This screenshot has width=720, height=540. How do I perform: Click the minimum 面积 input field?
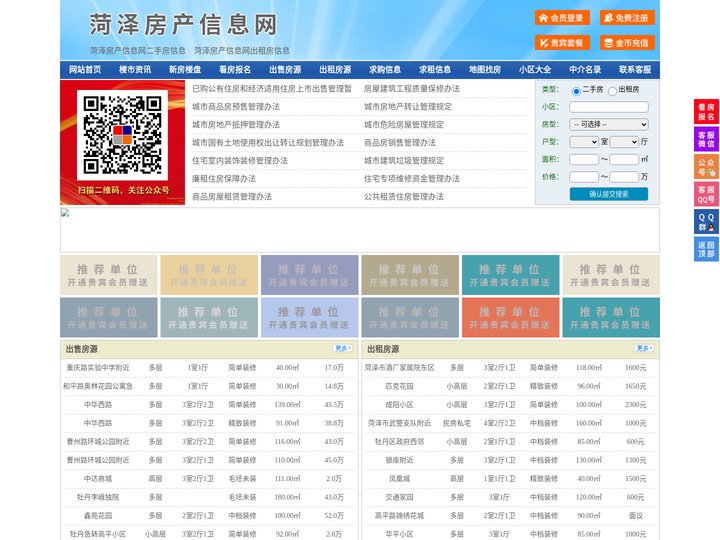tap(584, 159)
